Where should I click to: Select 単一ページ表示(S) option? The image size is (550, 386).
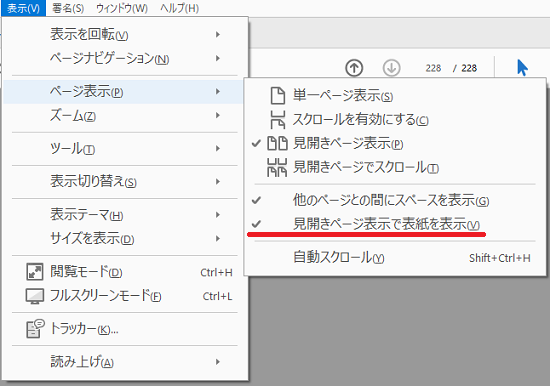point(395,95)
